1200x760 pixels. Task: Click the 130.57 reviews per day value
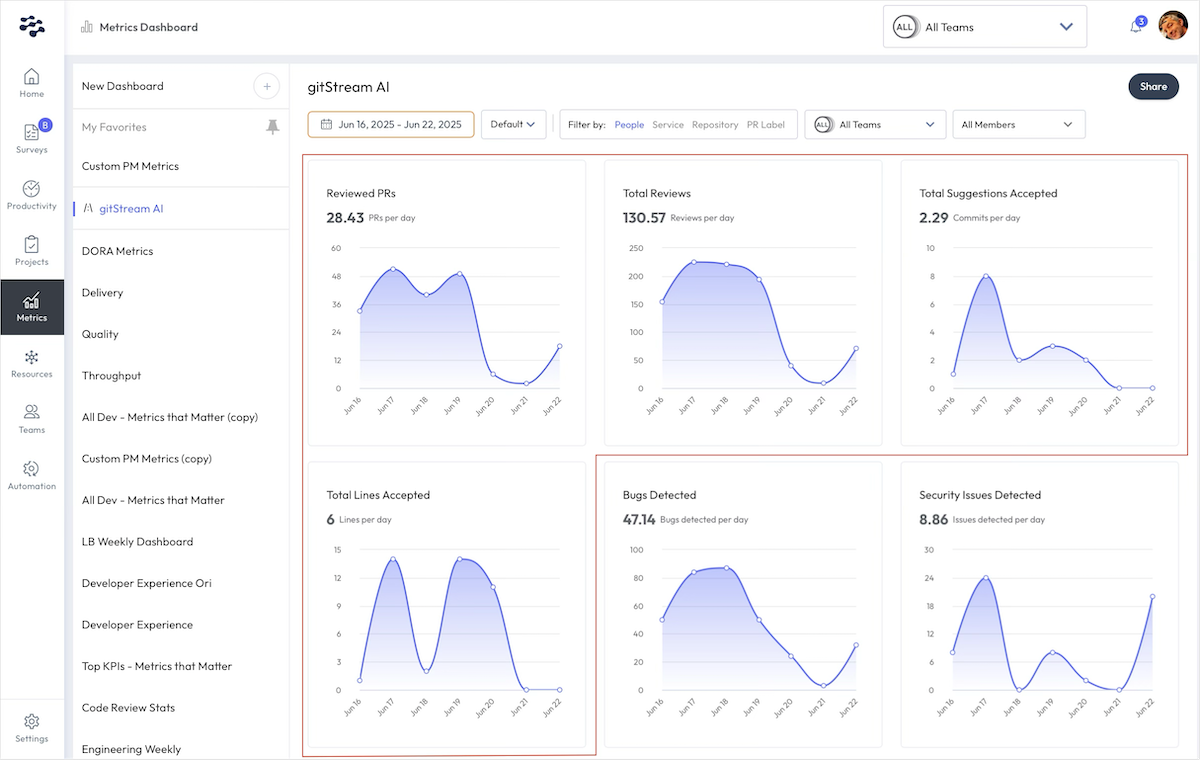(x=644, y=217)
